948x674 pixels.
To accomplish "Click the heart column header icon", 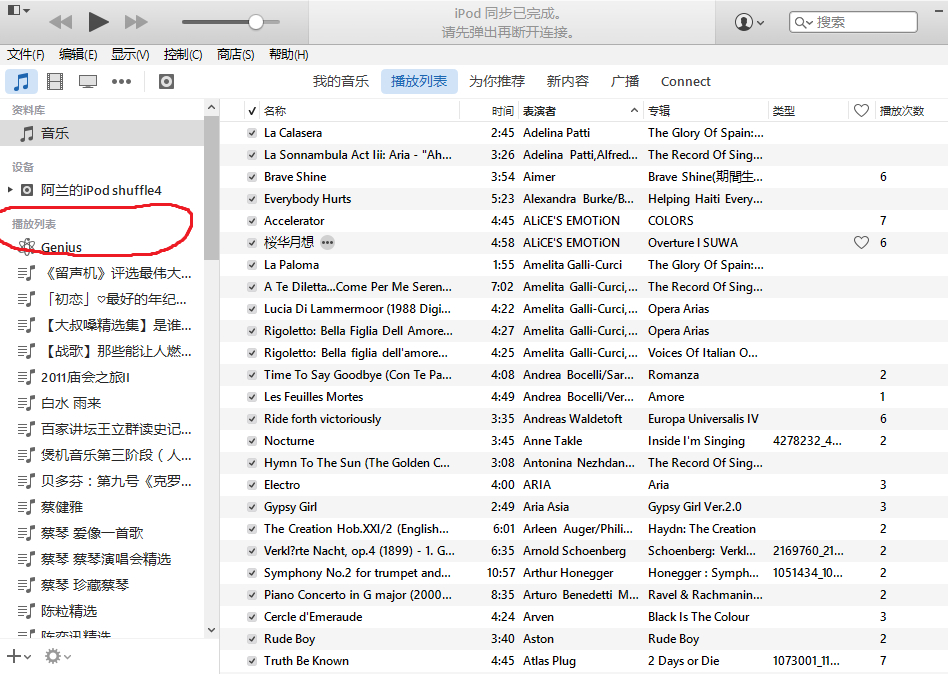I will click(862, 111).
